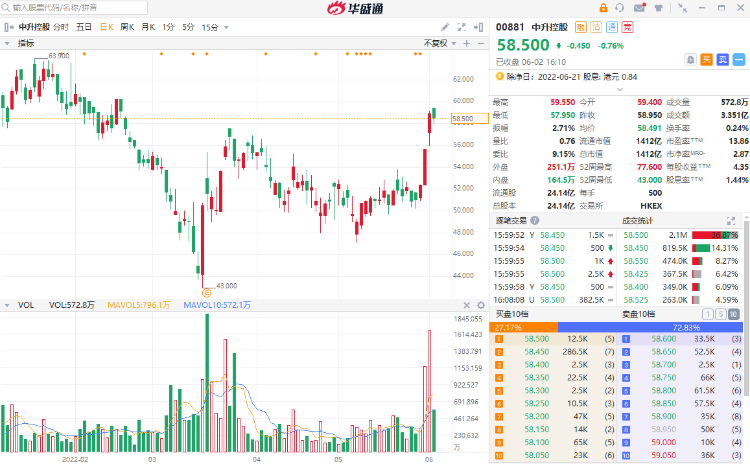Screen dimensions: 750x464
Task: Switch order book depth to 1 level
Action: click(709, 314)
